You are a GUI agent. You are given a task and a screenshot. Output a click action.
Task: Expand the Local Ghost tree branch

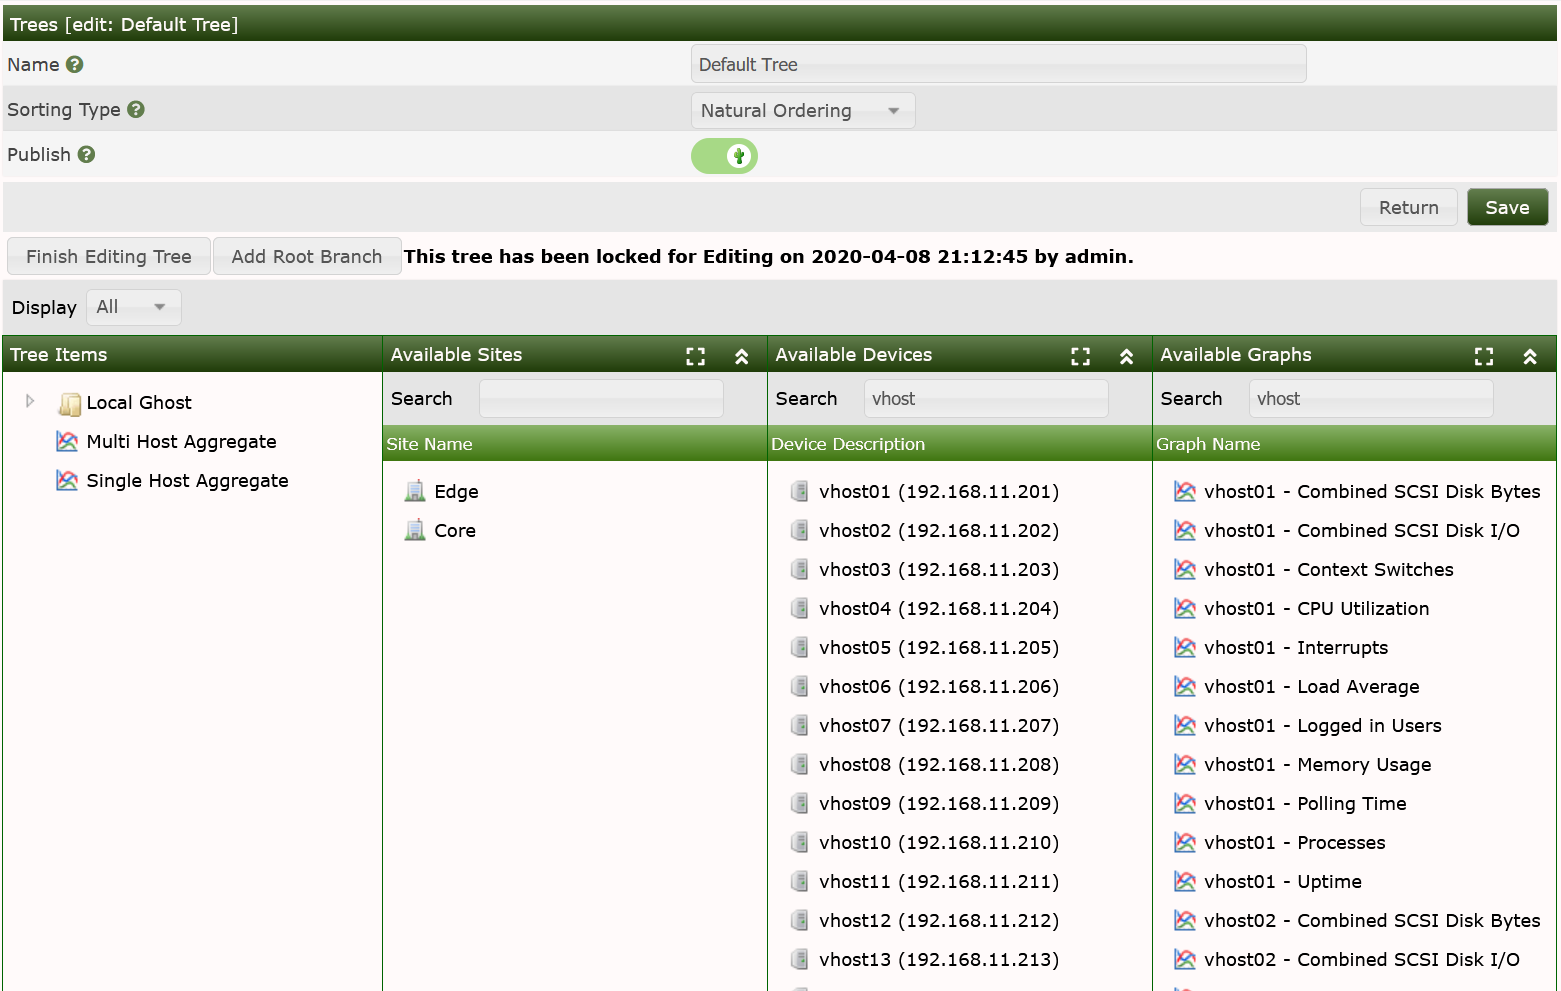pyautogui.click(x=30, y=402)
